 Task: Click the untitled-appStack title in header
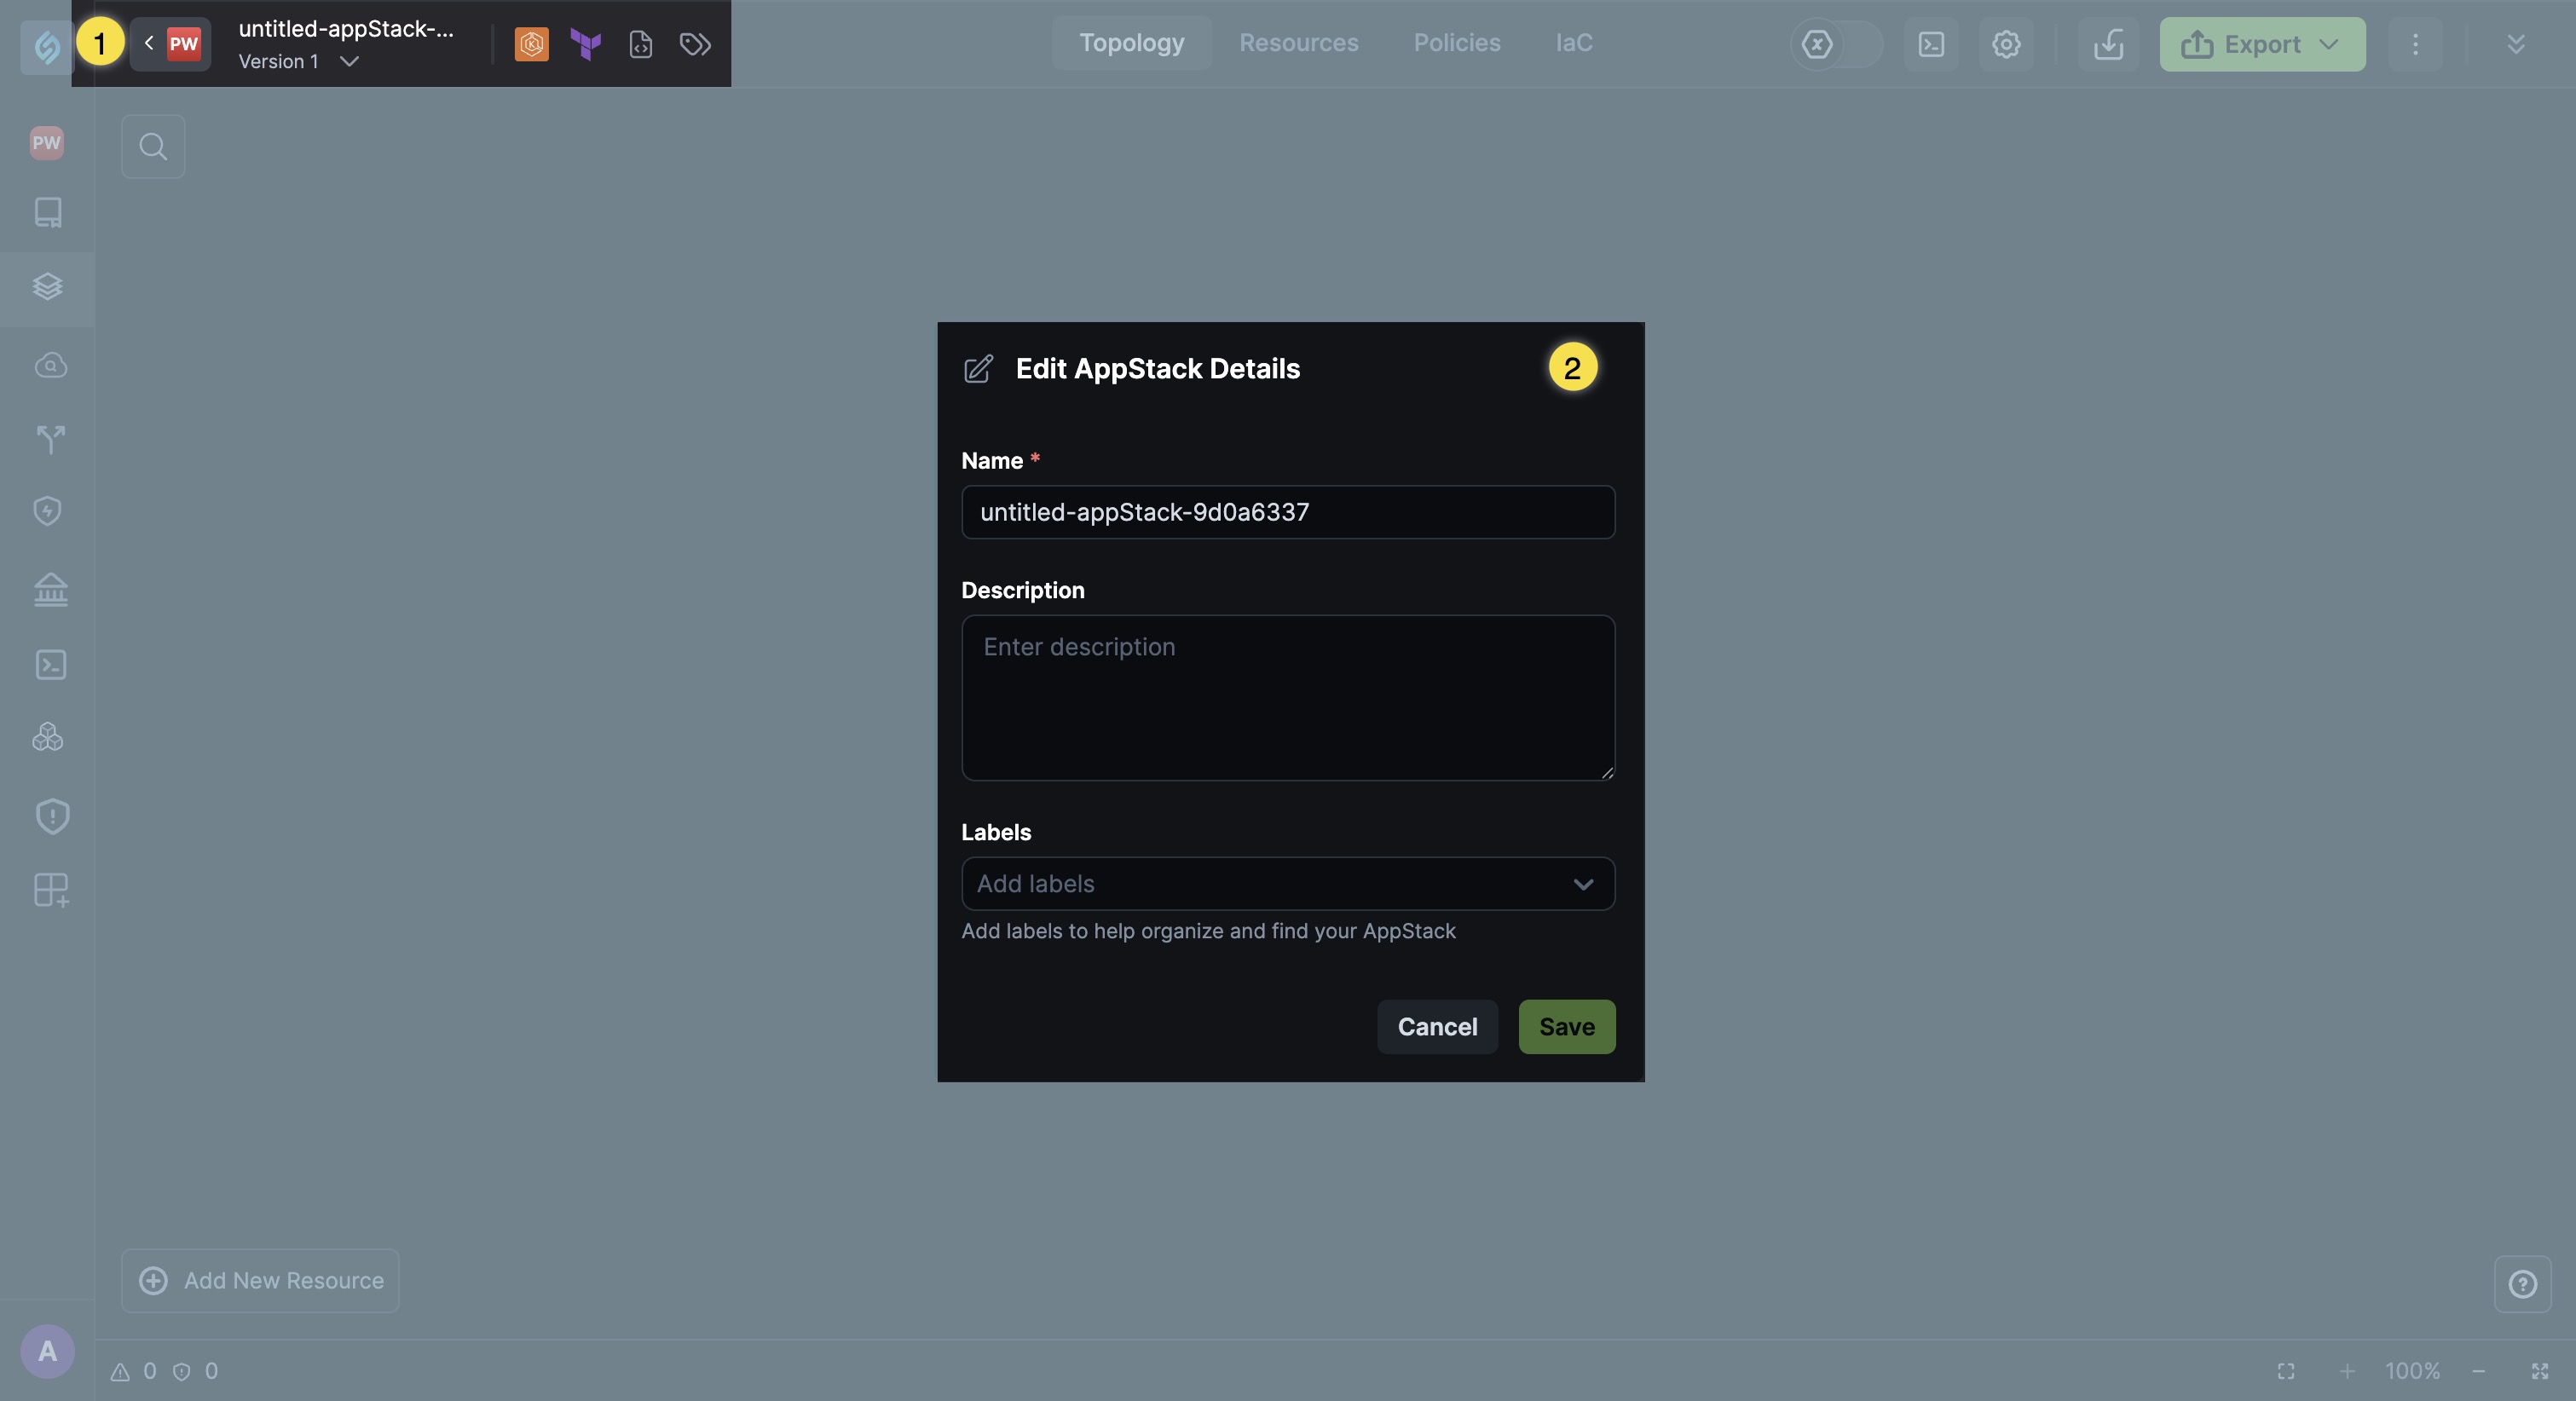pos(346,29)
